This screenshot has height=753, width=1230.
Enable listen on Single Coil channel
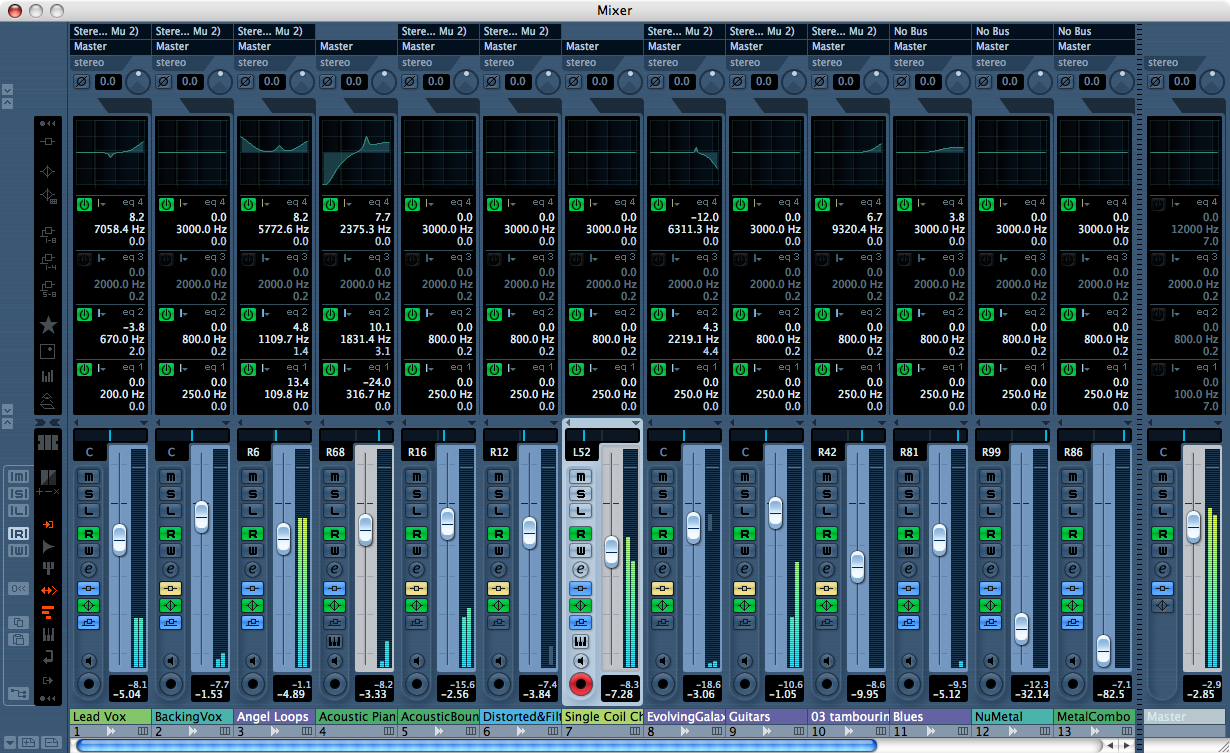pos(580,511)
